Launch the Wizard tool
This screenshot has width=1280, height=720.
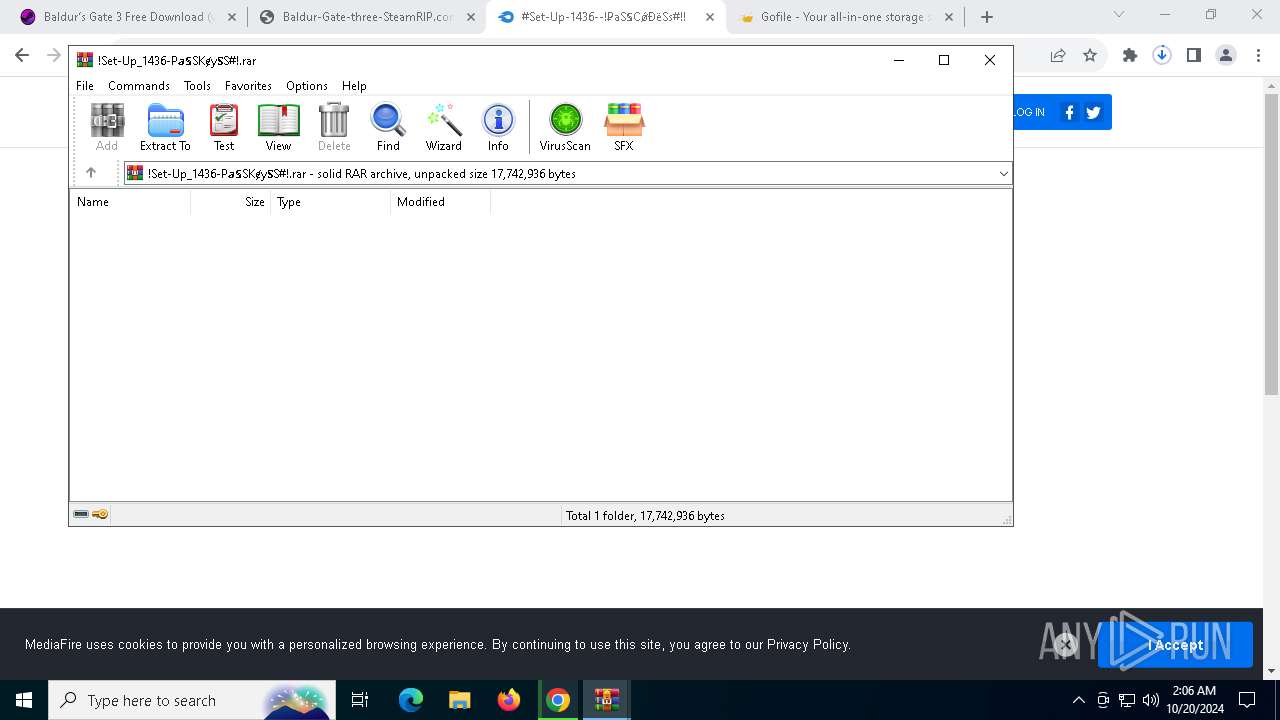point(444,127)
